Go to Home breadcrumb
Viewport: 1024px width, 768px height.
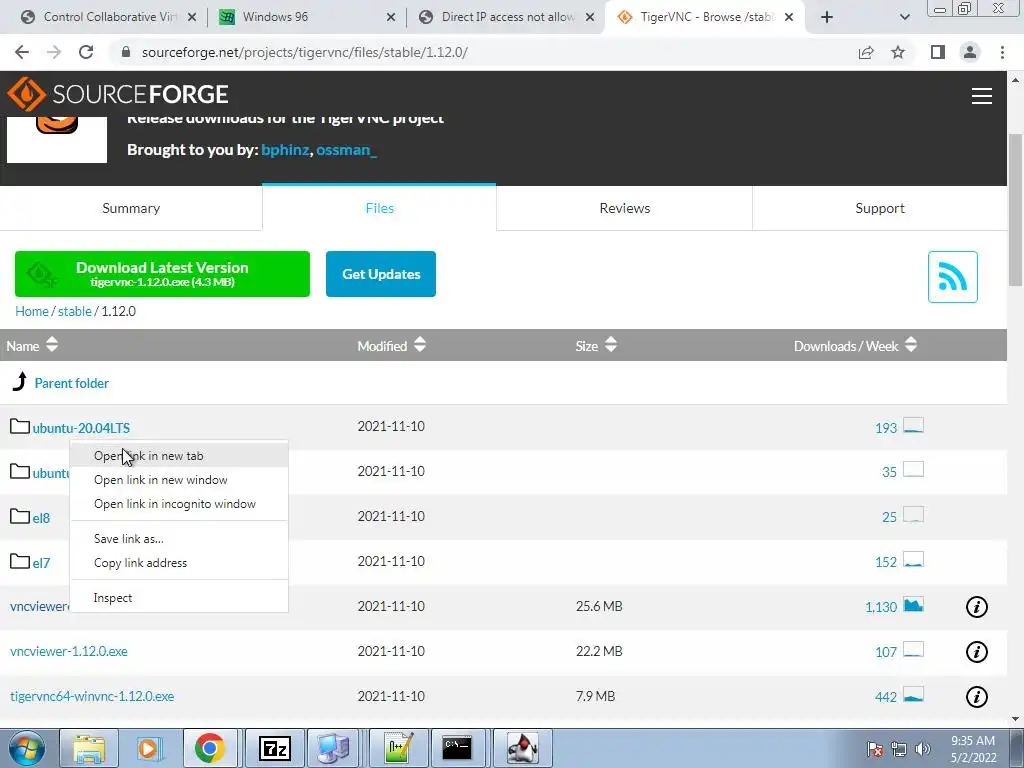click(x=32, y=311)
